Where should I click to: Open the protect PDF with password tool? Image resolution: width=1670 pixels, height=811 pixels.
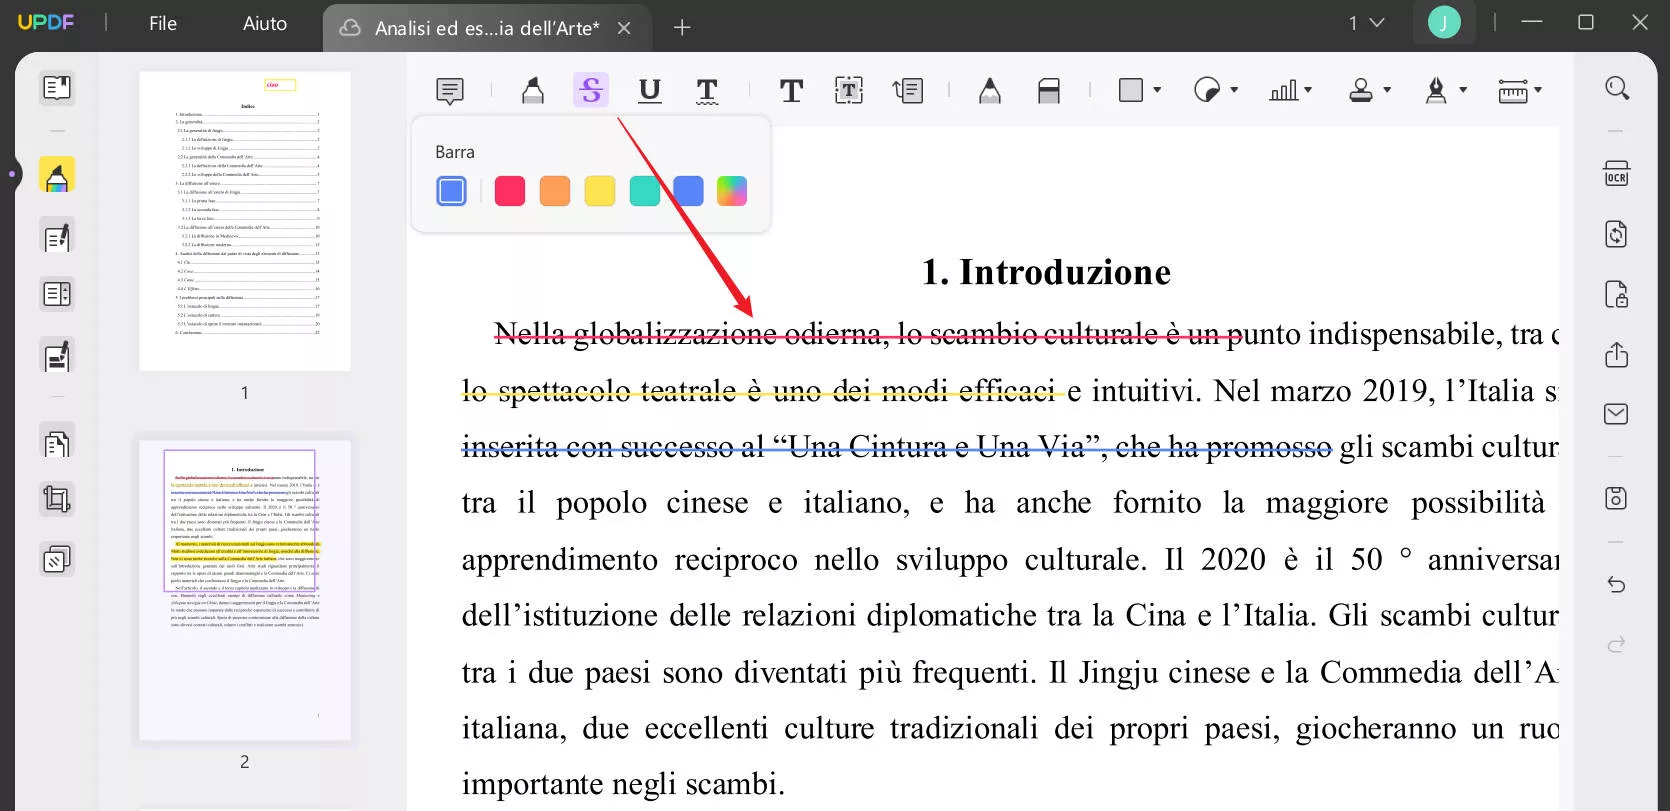click(x=1617, y=295)
